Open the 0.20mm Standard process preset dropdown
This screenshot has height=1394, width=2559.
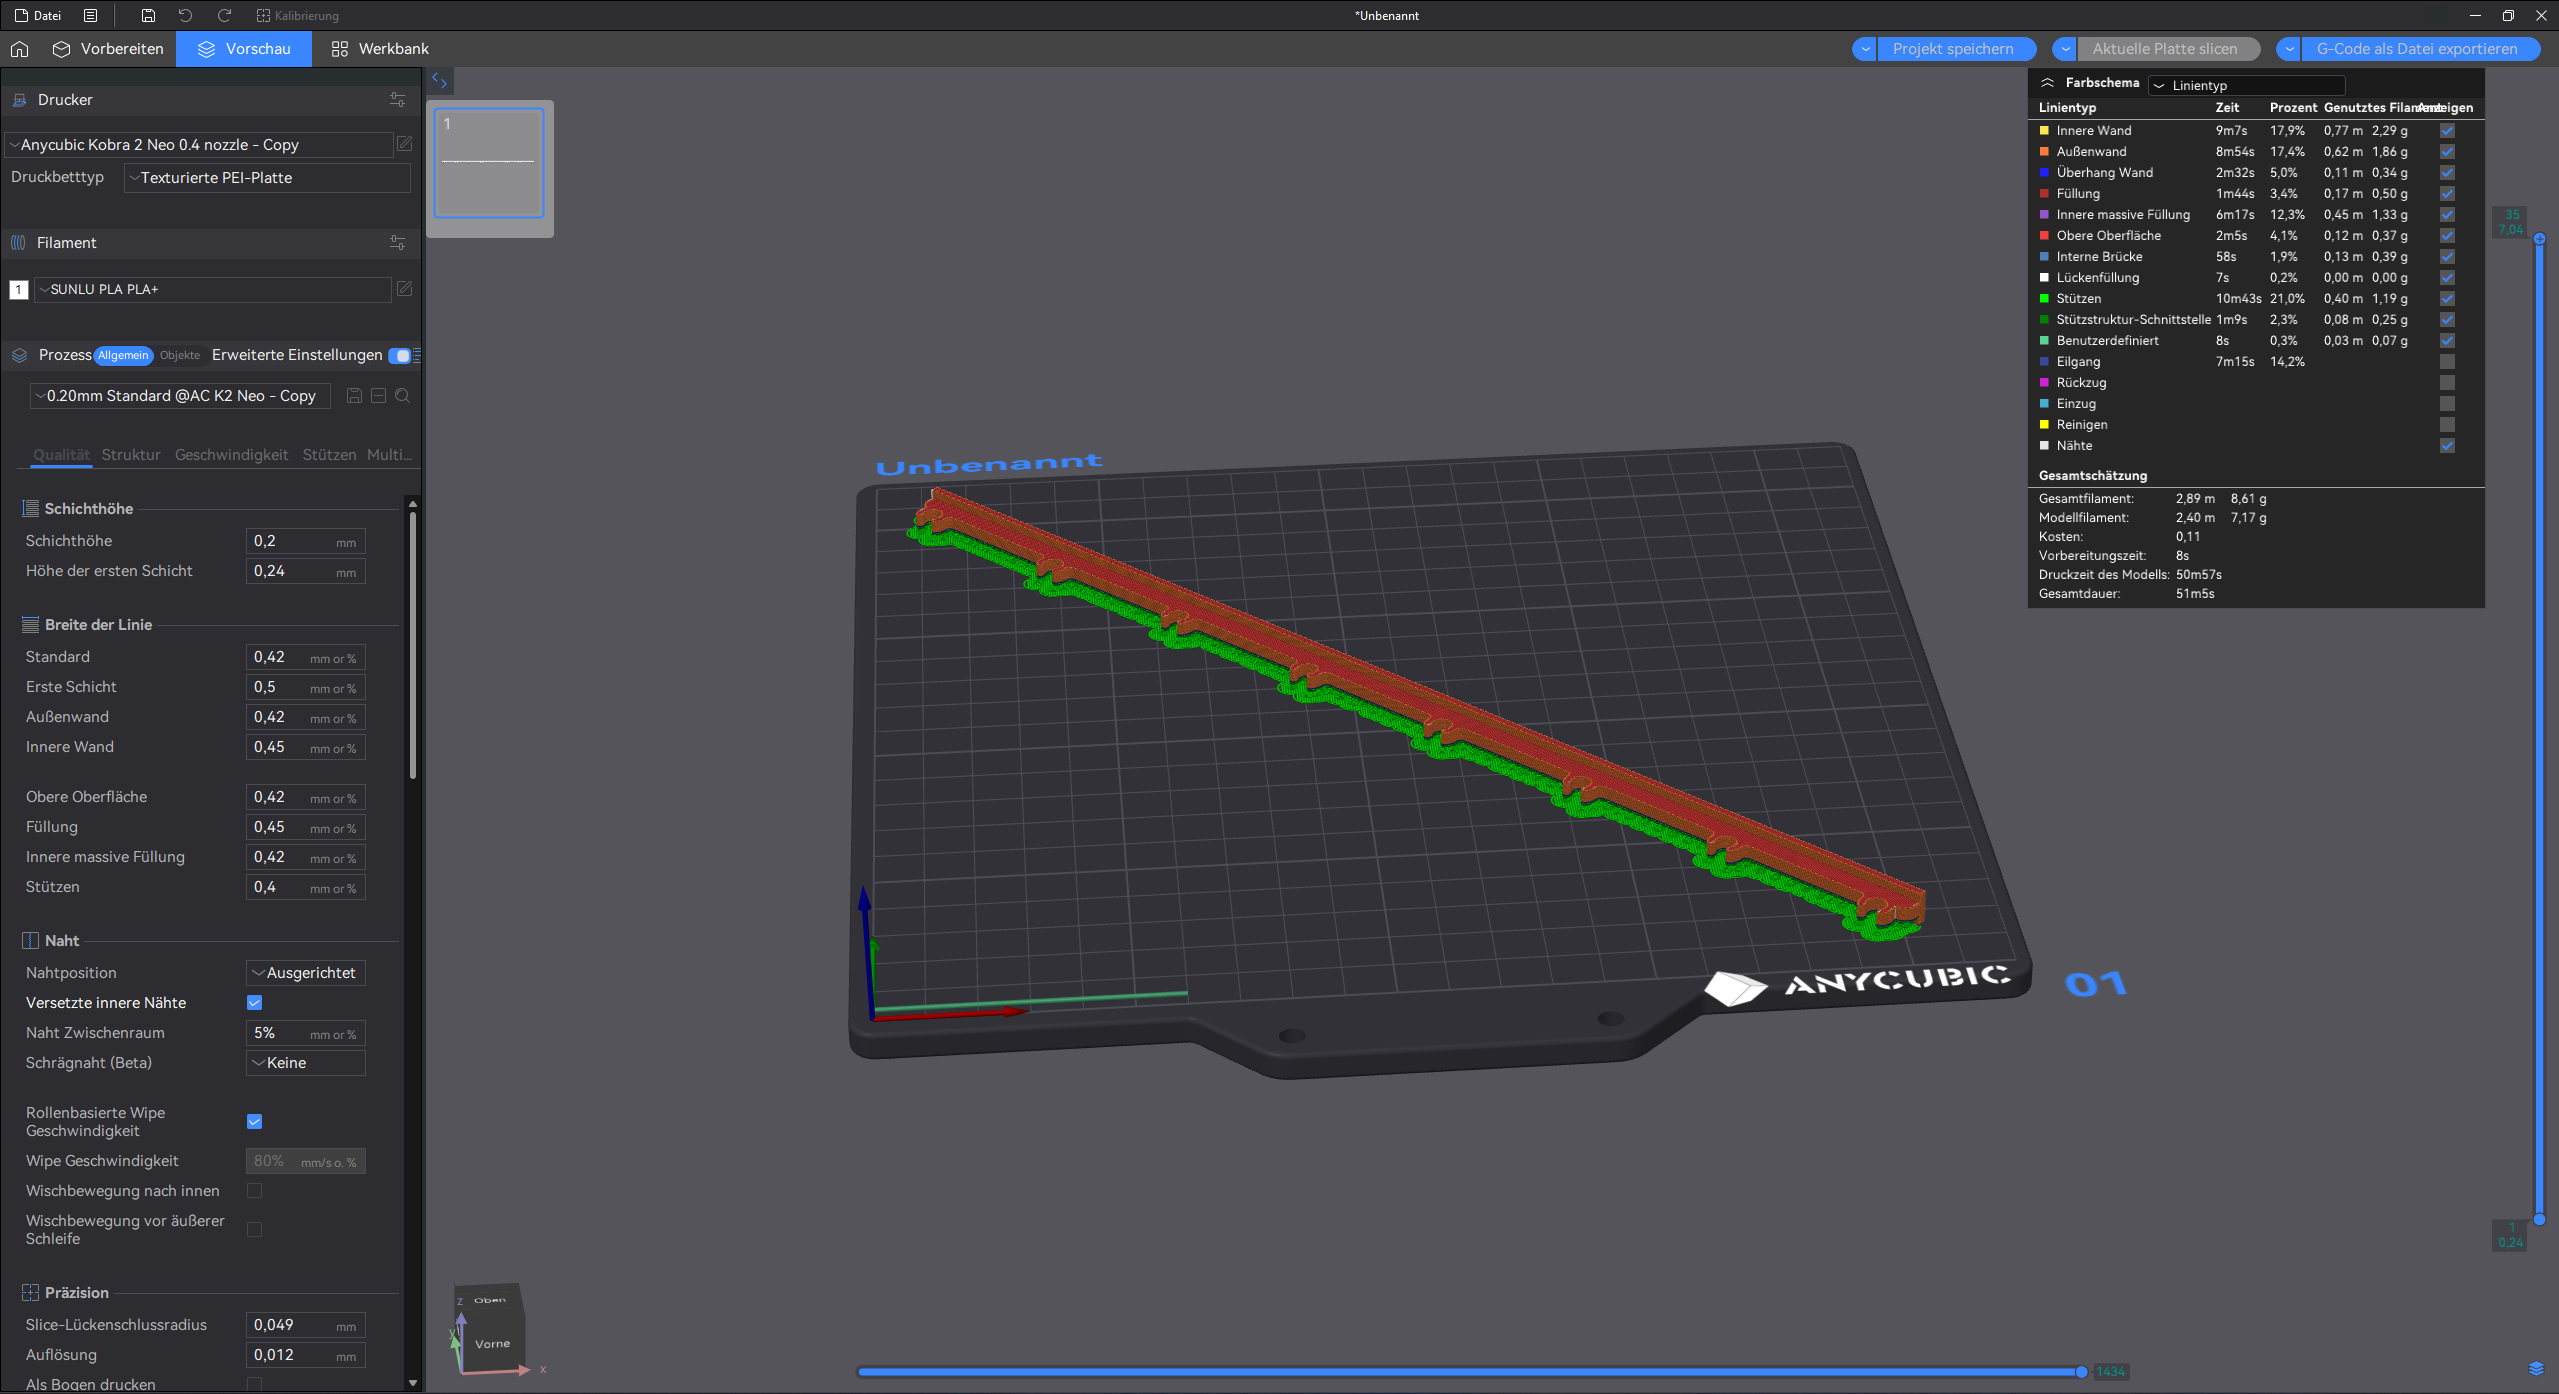pyautogui.click(x=180, y=396)
